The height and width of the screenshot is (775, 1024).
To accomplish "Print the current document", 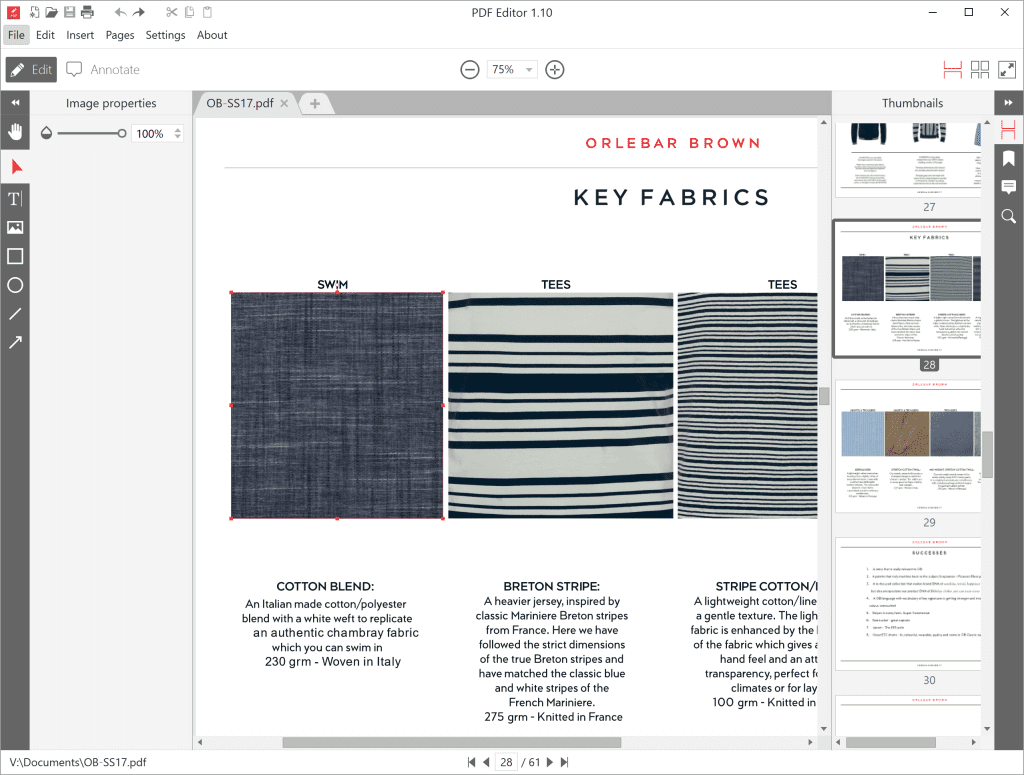I will tap(89, 11).
